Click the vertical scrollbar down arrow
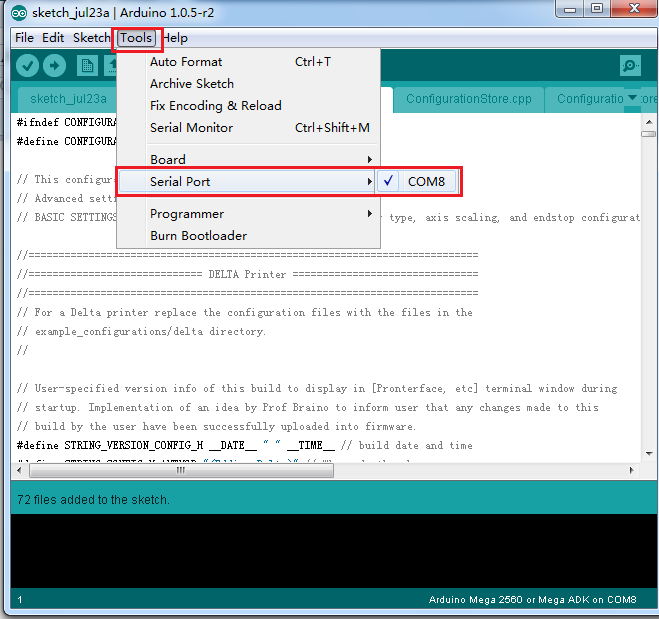 648,453
